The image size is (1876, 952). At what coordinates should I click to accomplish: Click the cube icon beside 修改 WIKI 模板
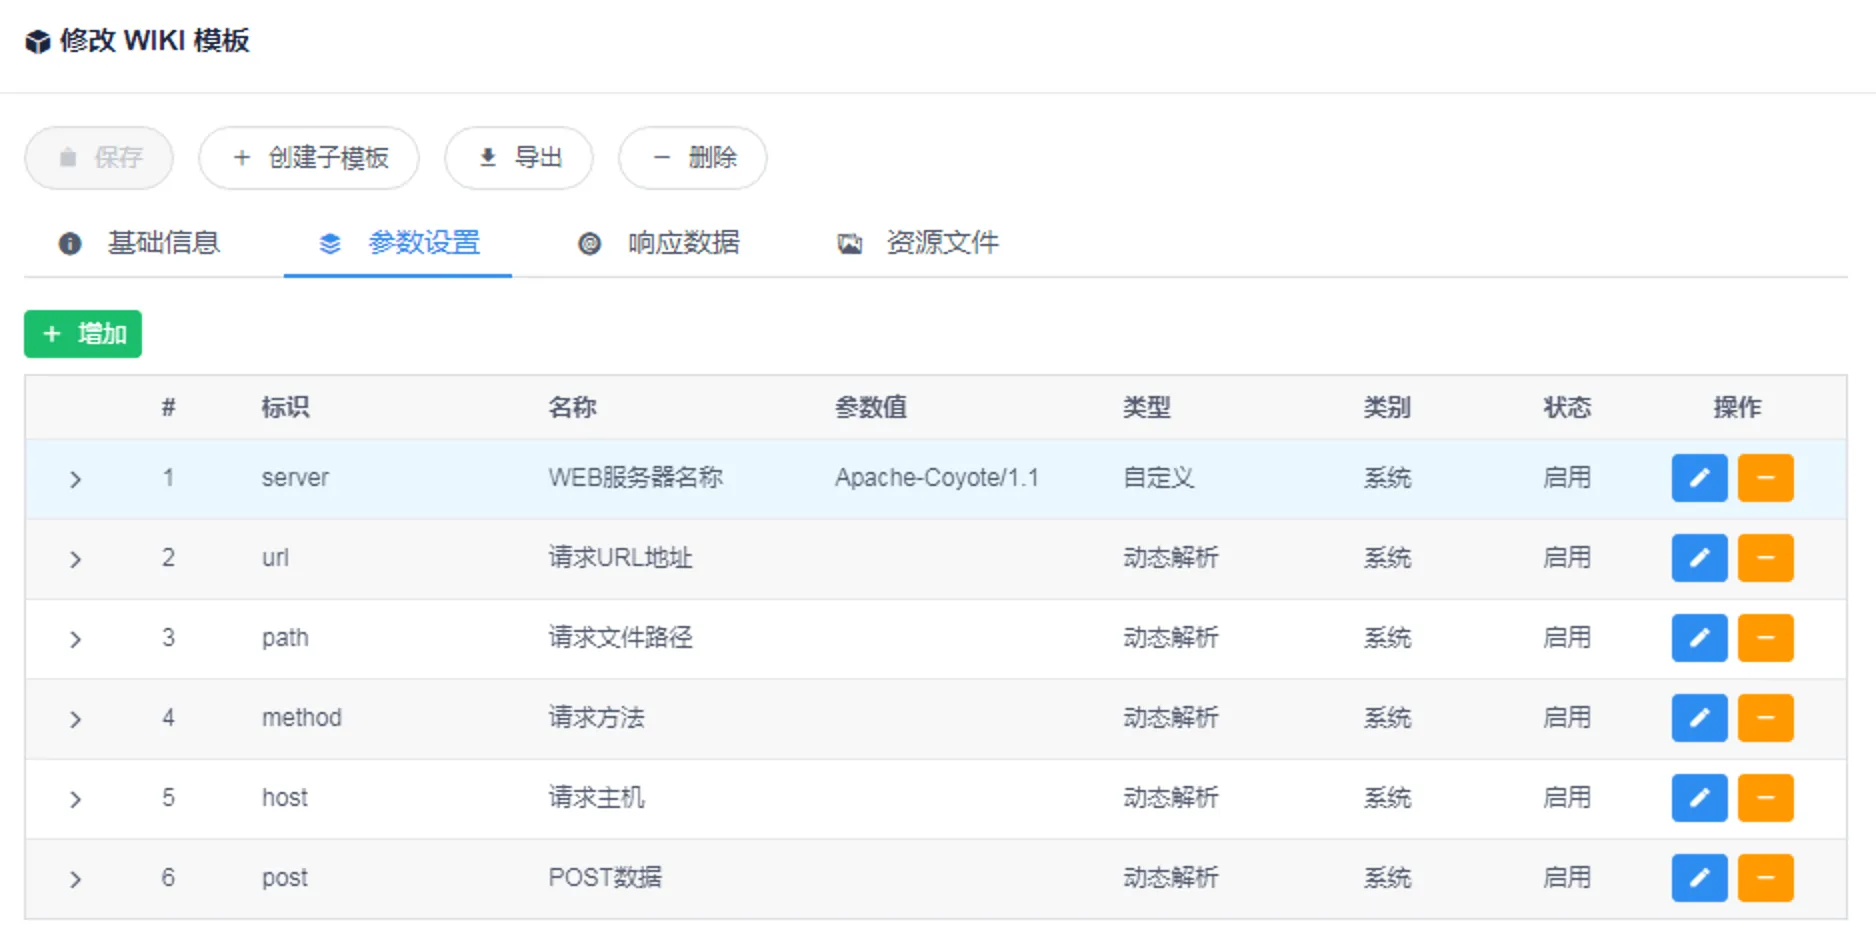click(38, 41)
